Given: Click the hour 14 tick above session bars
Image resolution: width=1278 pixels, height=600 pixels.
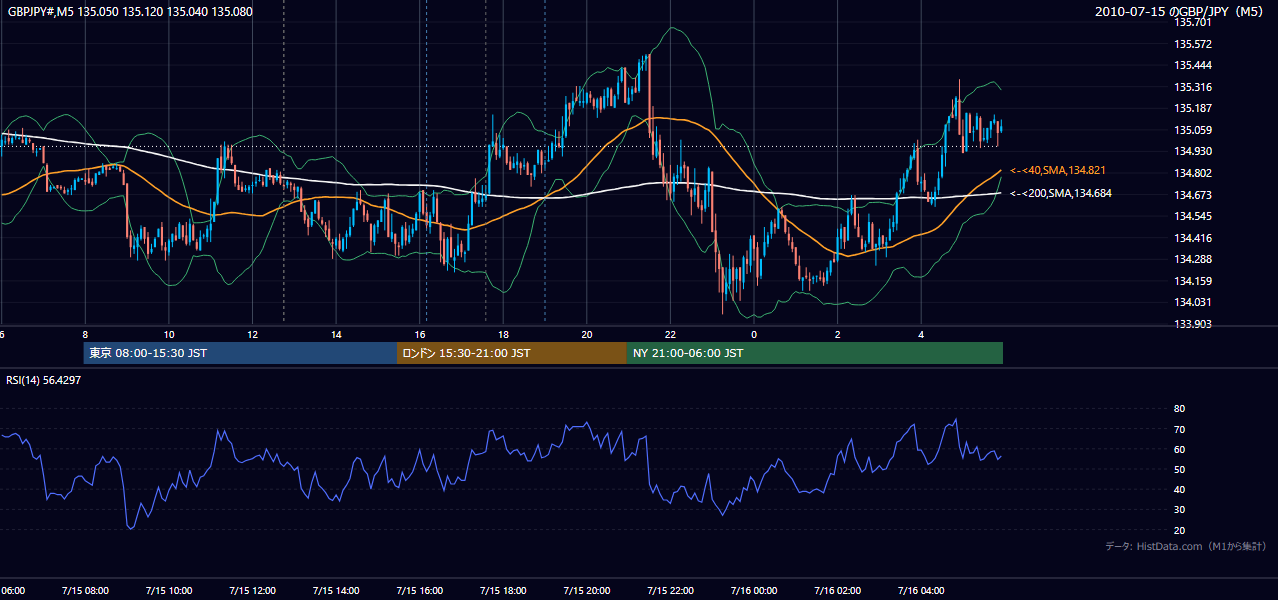Looking at the screenshot, I should pos(336,334).
